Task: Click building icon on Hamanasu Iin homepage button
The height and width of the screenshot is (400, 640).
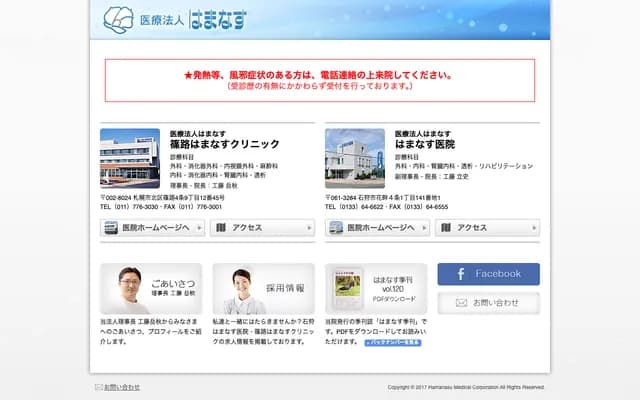Action: [335, 228]
